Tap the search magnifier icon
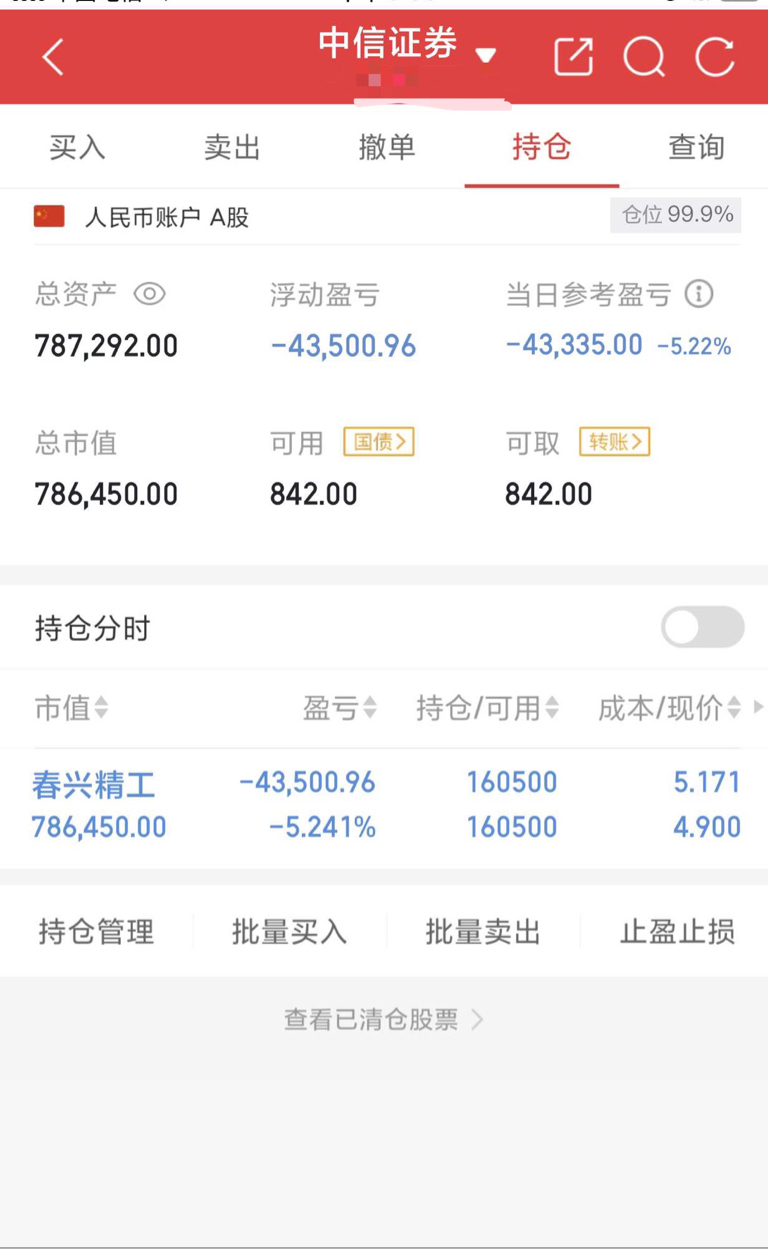Screen dimensions: 768x1249 pyautogui.click(x=644, y=57)
